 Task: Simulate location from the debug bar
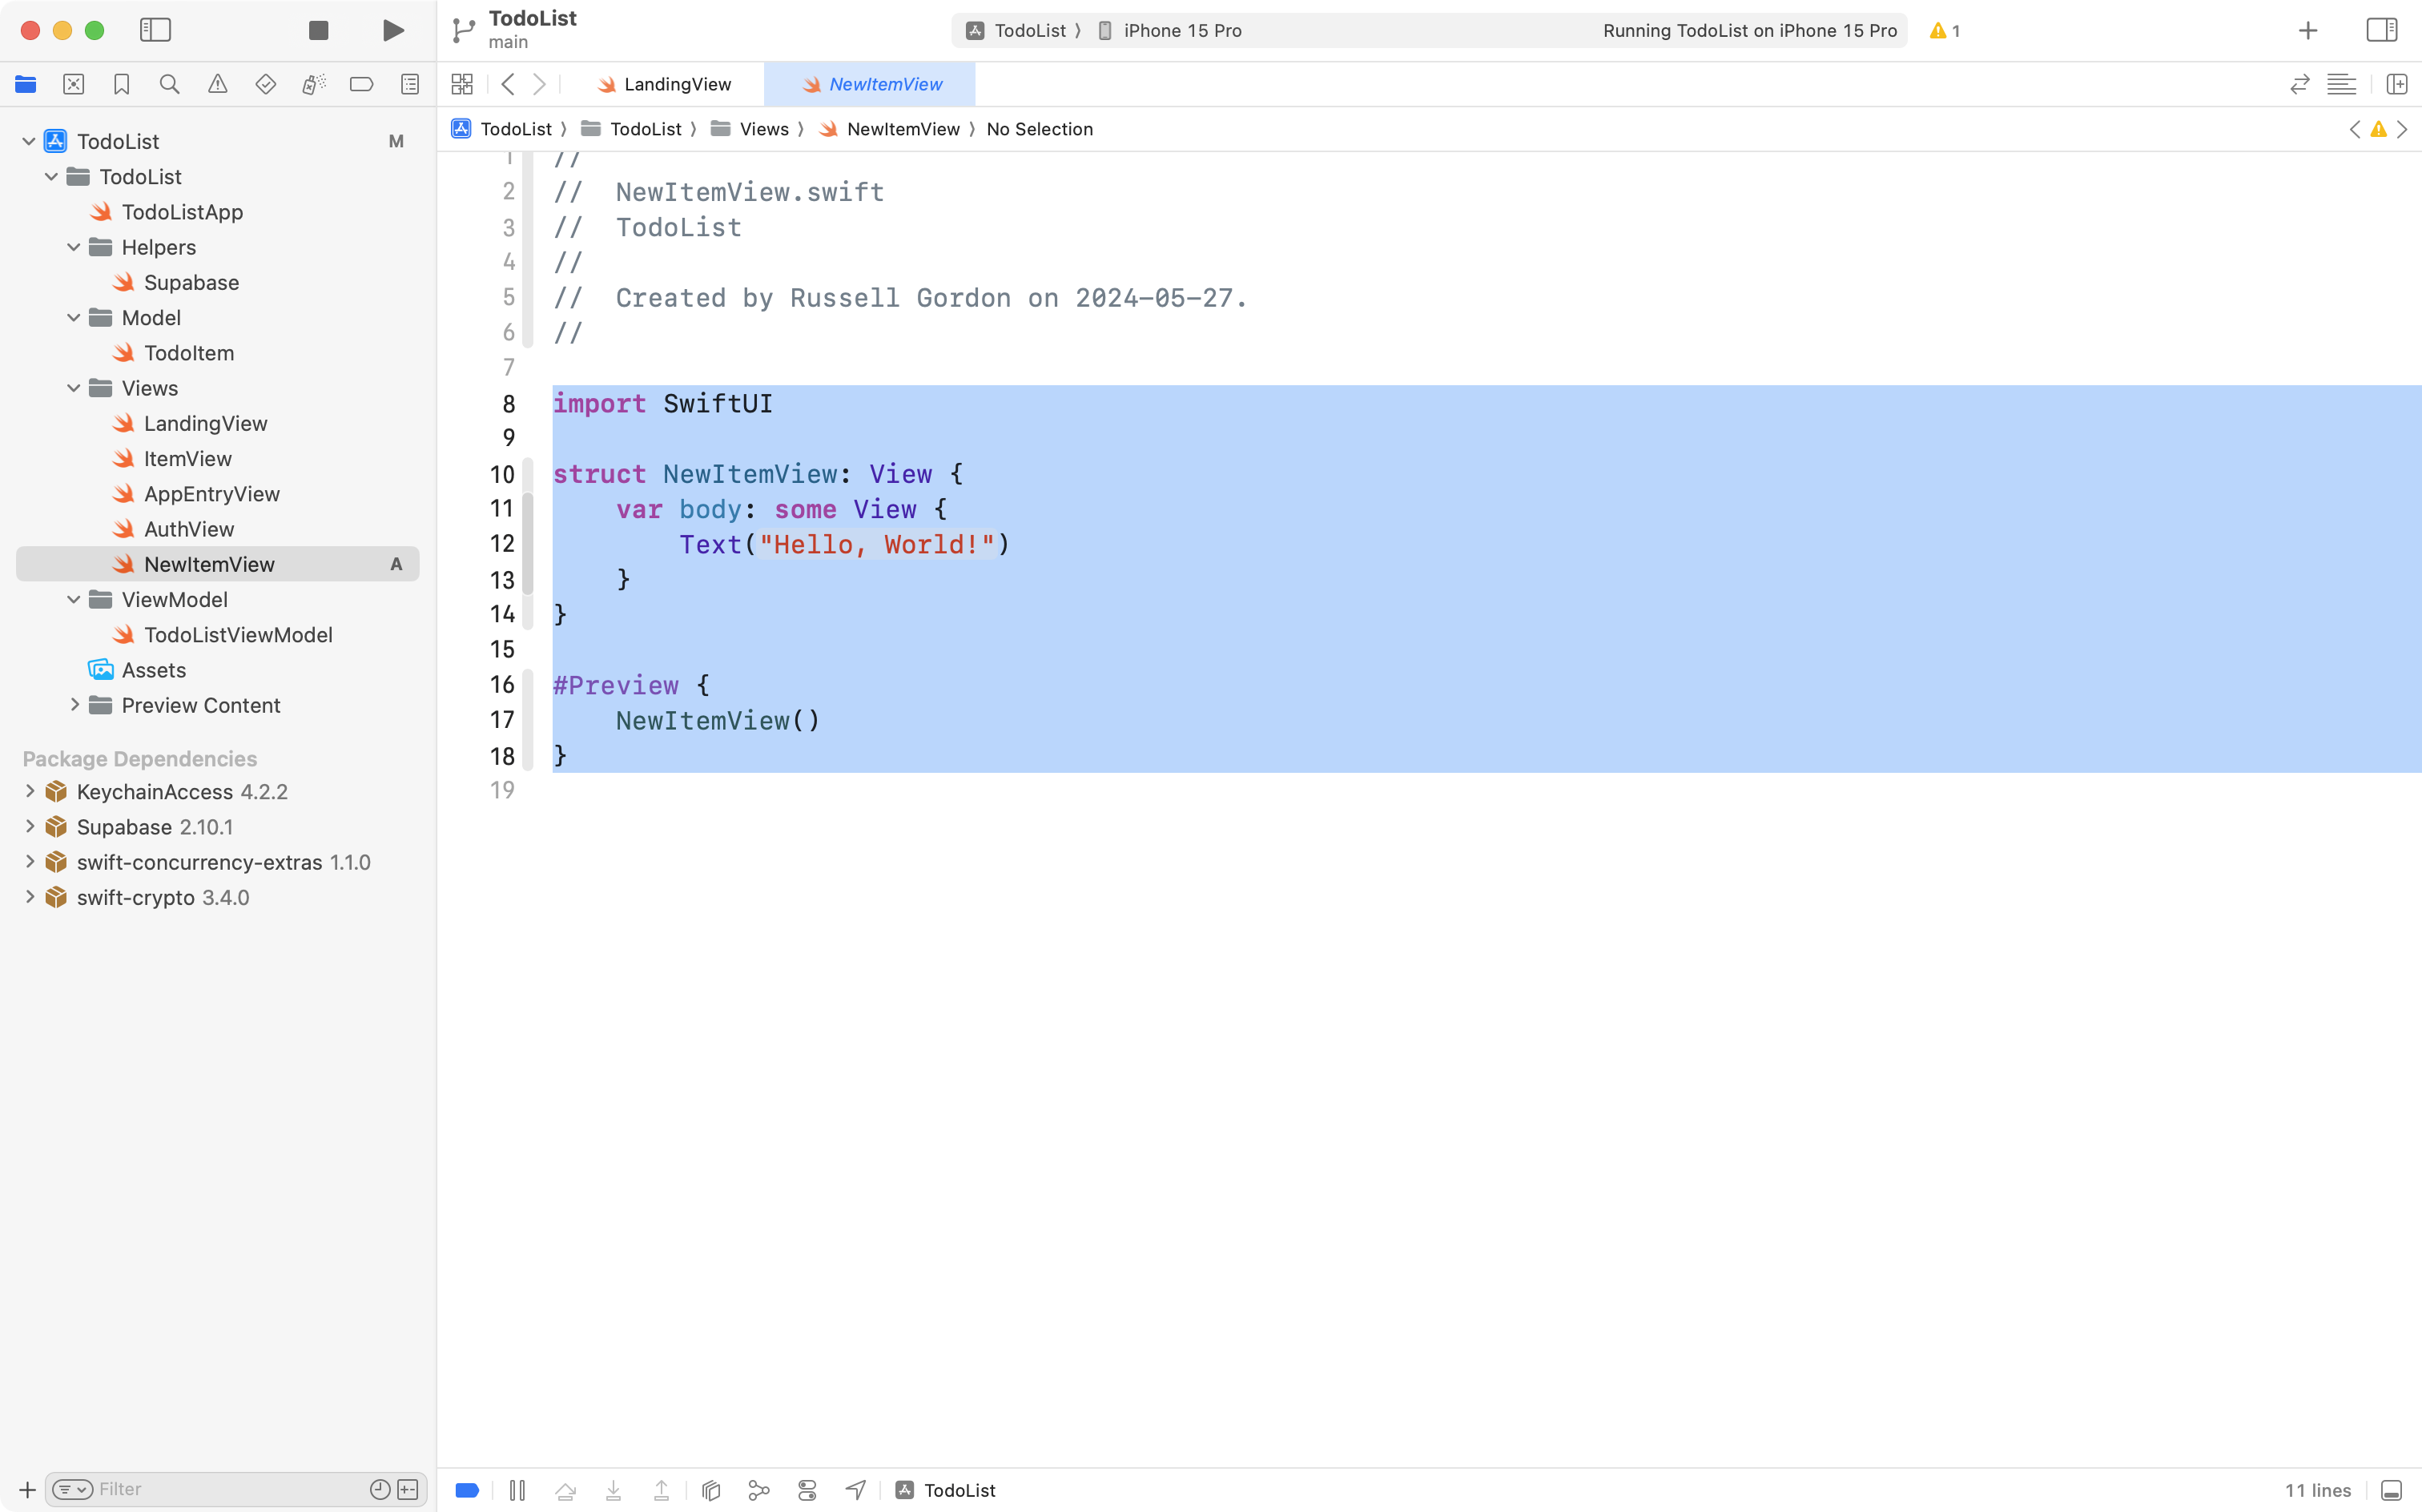point(855,1489)
